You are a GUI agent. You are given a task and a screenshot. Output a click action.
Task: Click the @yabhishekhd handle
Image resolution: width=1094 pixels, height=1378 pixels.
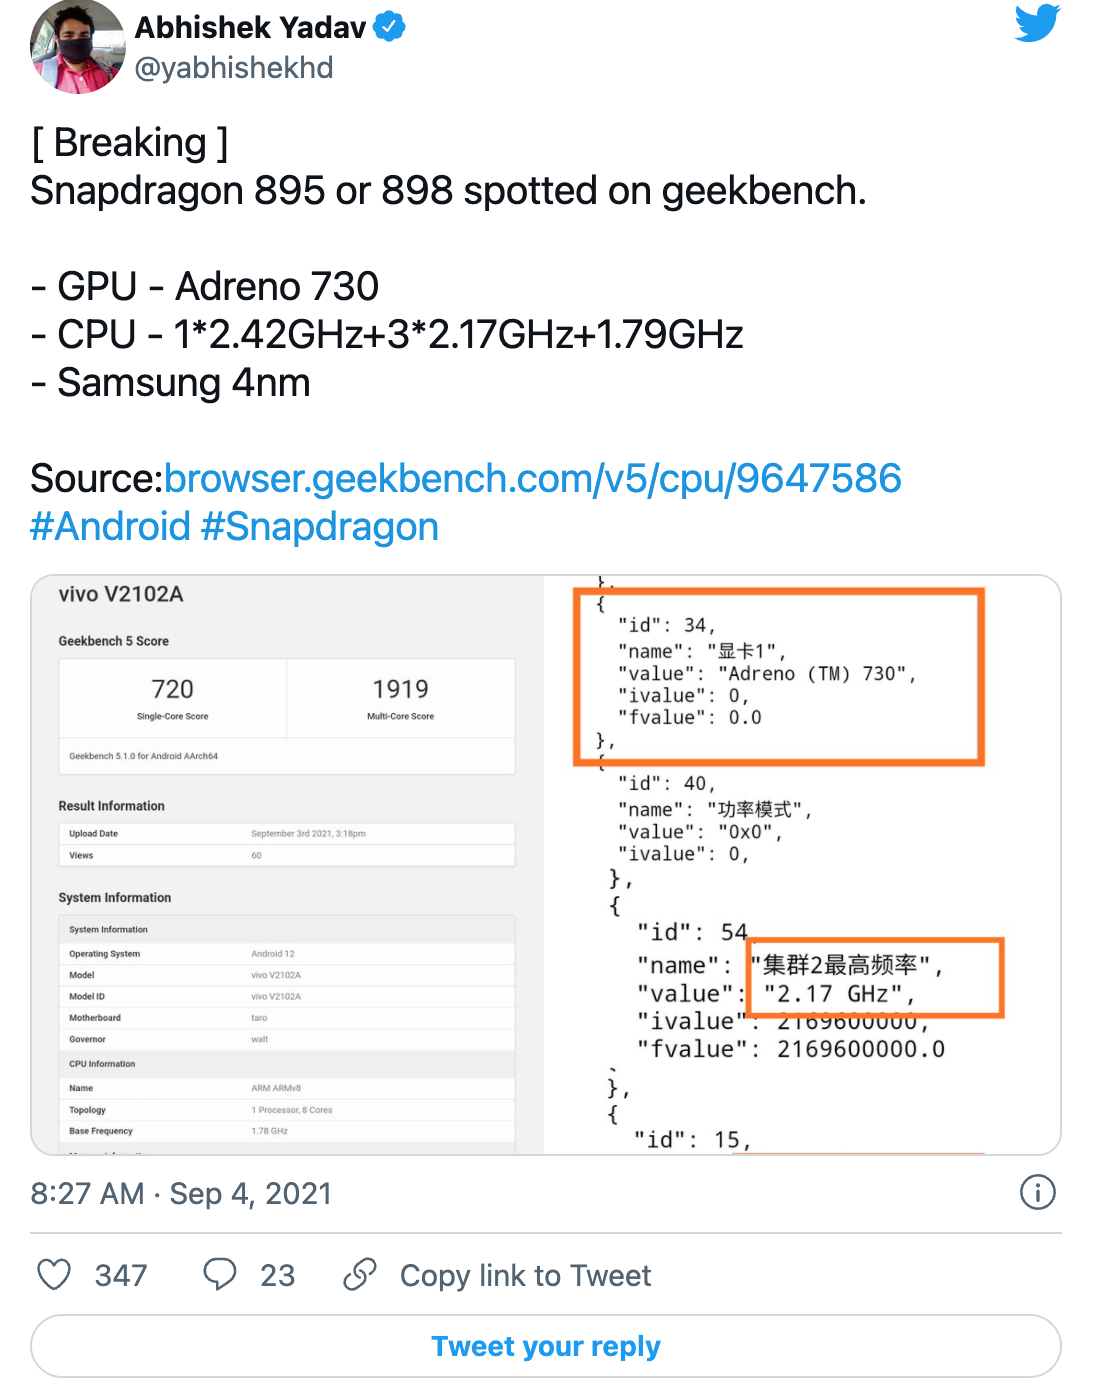(x=234, y=68)
